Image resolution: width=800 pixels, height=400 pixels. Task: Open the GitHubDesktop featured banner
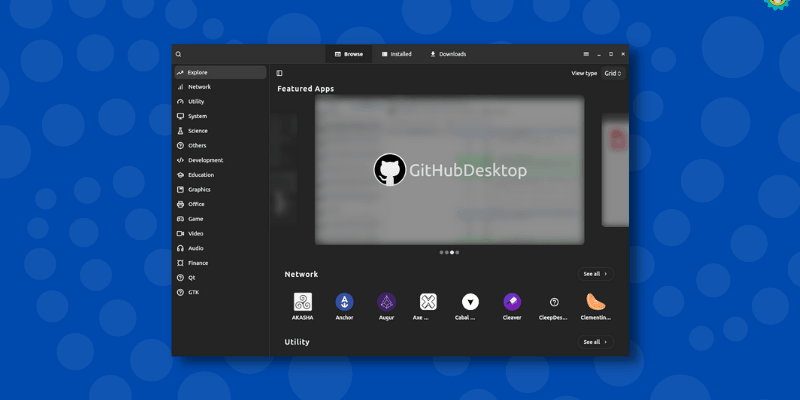449,170
